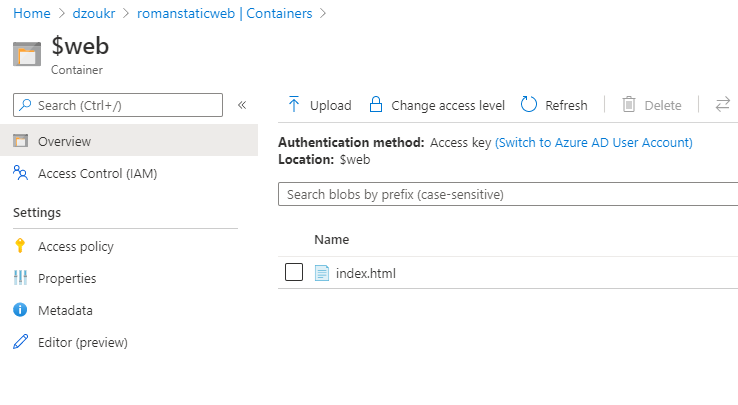Click the index.html file icon
The height and width of the screenshot is (405, 738).
coord(322,273)
